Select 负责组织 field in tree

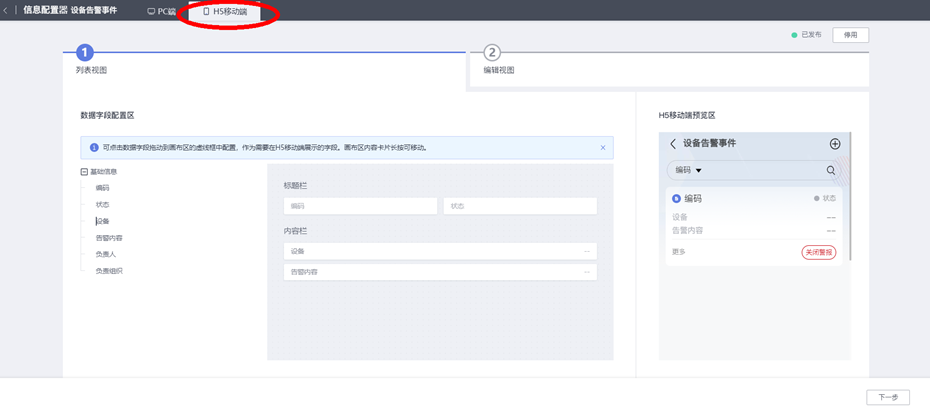(109, 271)
